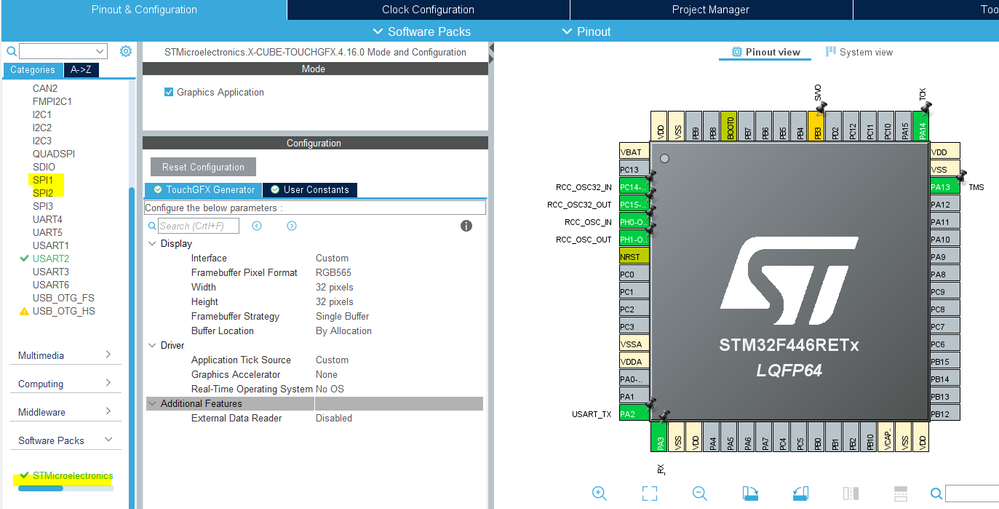The width and height of the screenshot is (999, 509).
Task: Open the Software Packs dropdown menu
Action: (421, 31)
